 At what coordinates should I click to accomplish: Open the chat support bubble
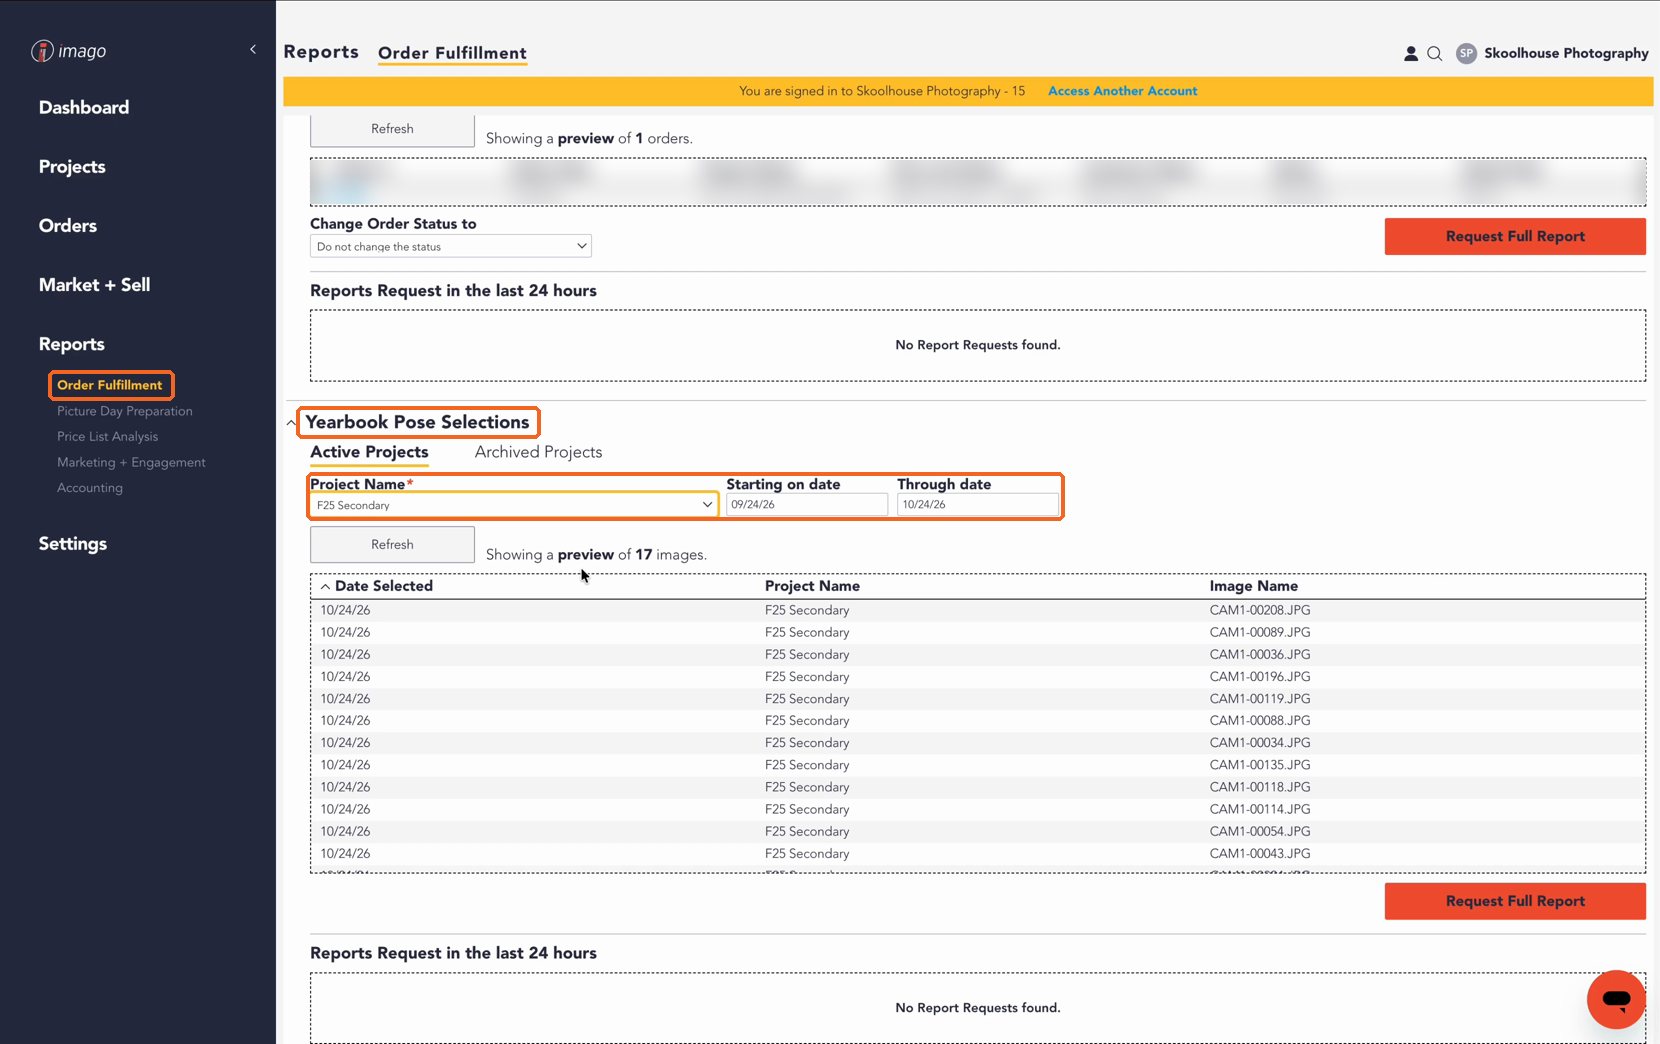pos(1616,999)
